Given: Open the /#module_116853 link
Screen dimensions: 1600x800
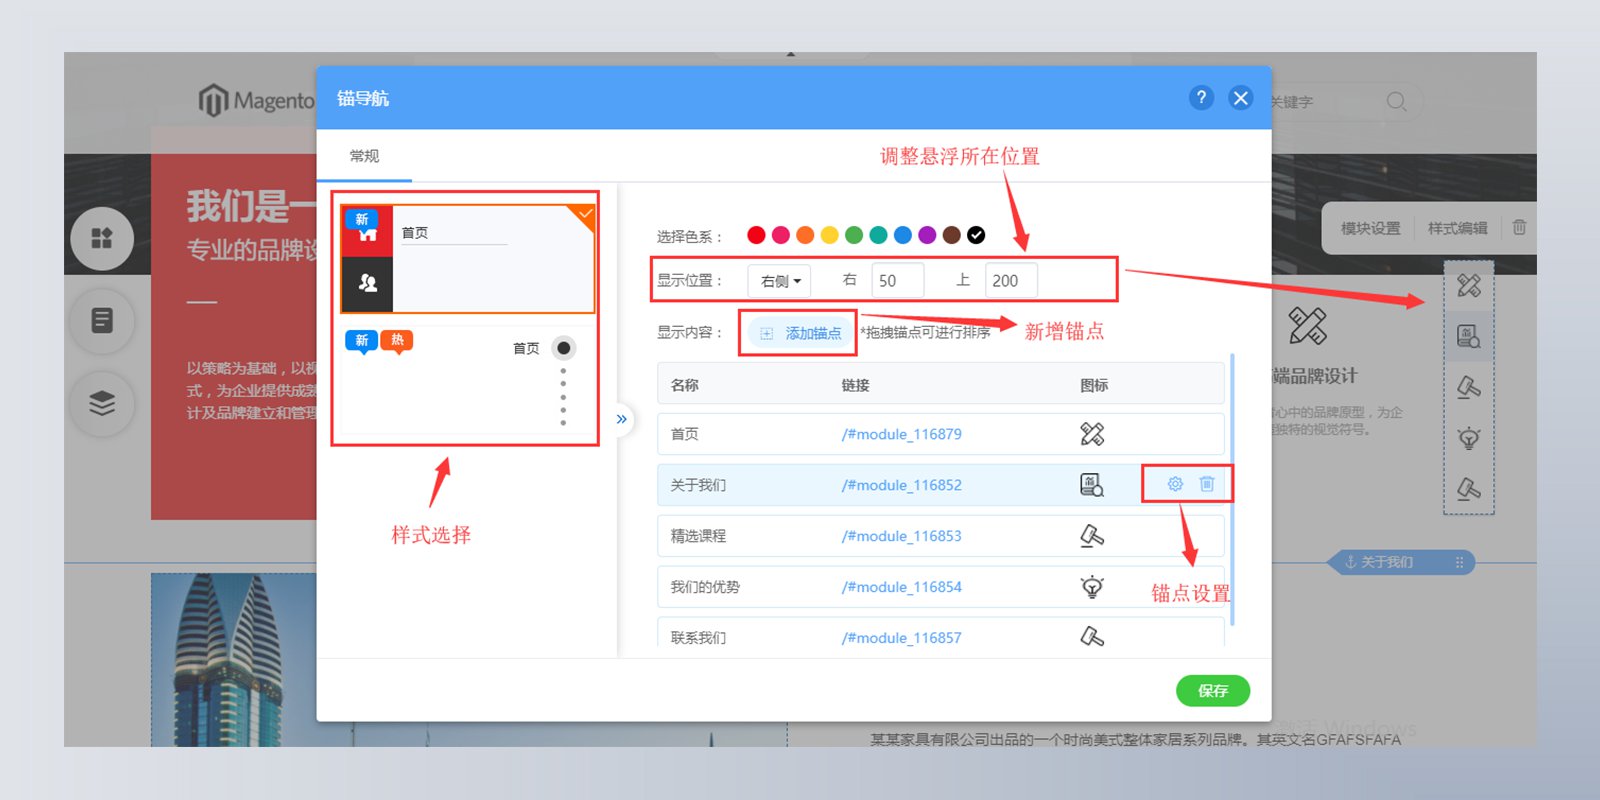Looking at the screenshot, I should pos(902,536).
